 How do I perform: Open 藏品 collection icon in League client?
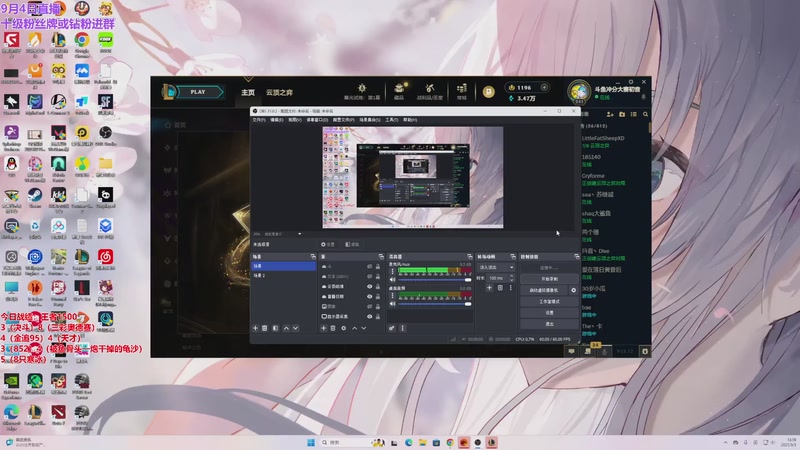coord(399,91)
